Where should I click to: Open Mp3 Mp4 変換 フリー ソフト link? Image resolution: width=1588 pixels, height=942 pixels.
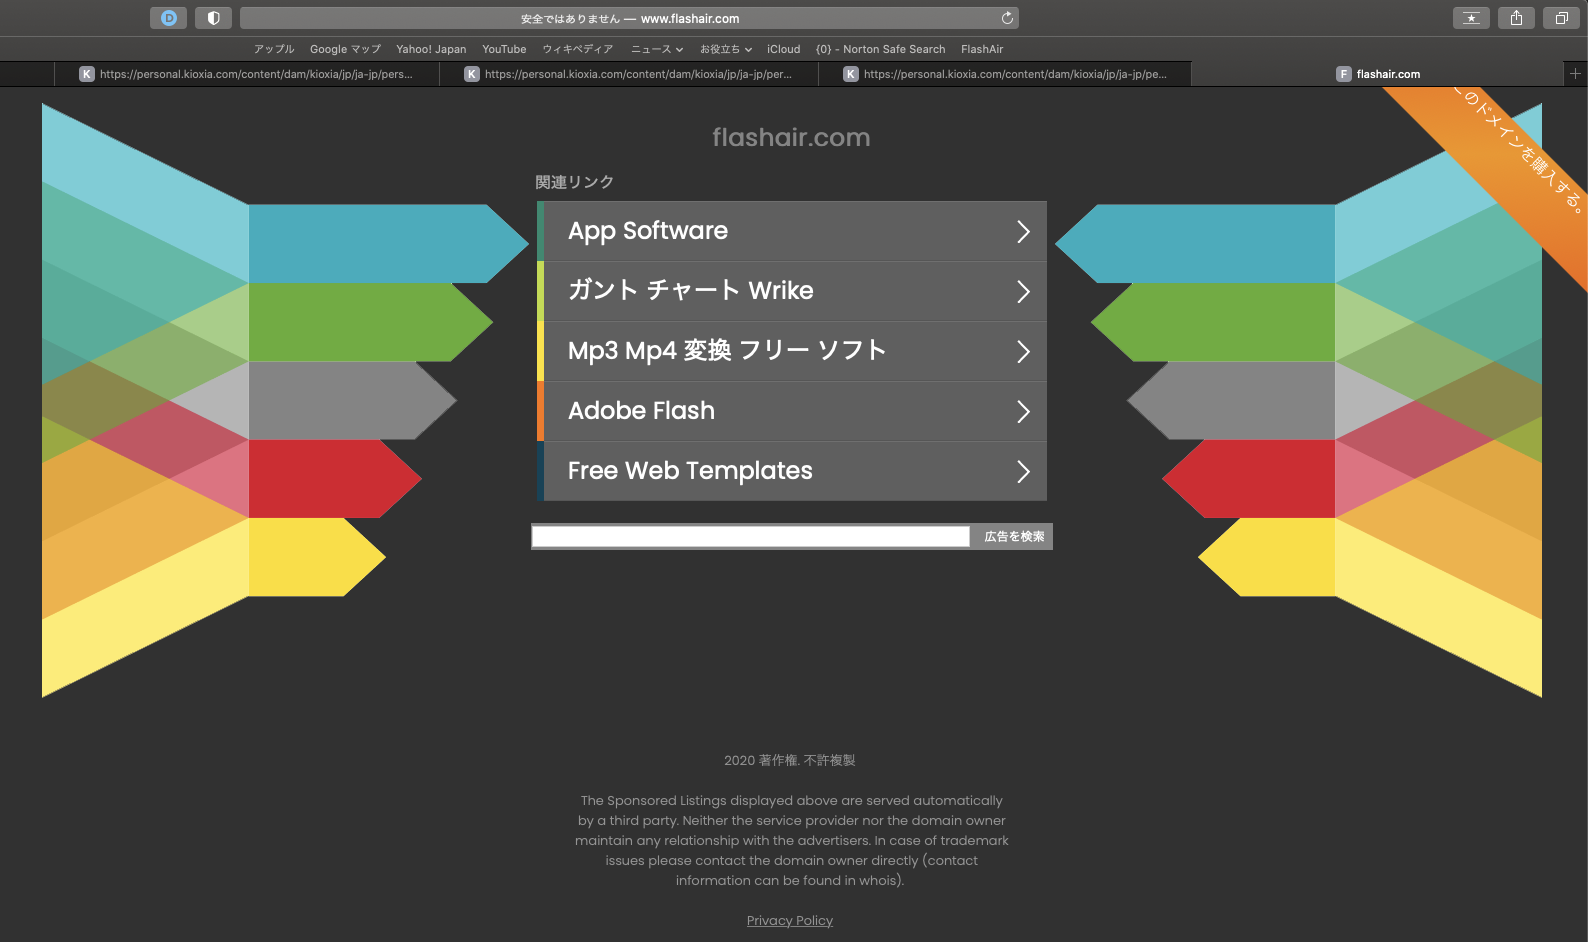(792, 351)
